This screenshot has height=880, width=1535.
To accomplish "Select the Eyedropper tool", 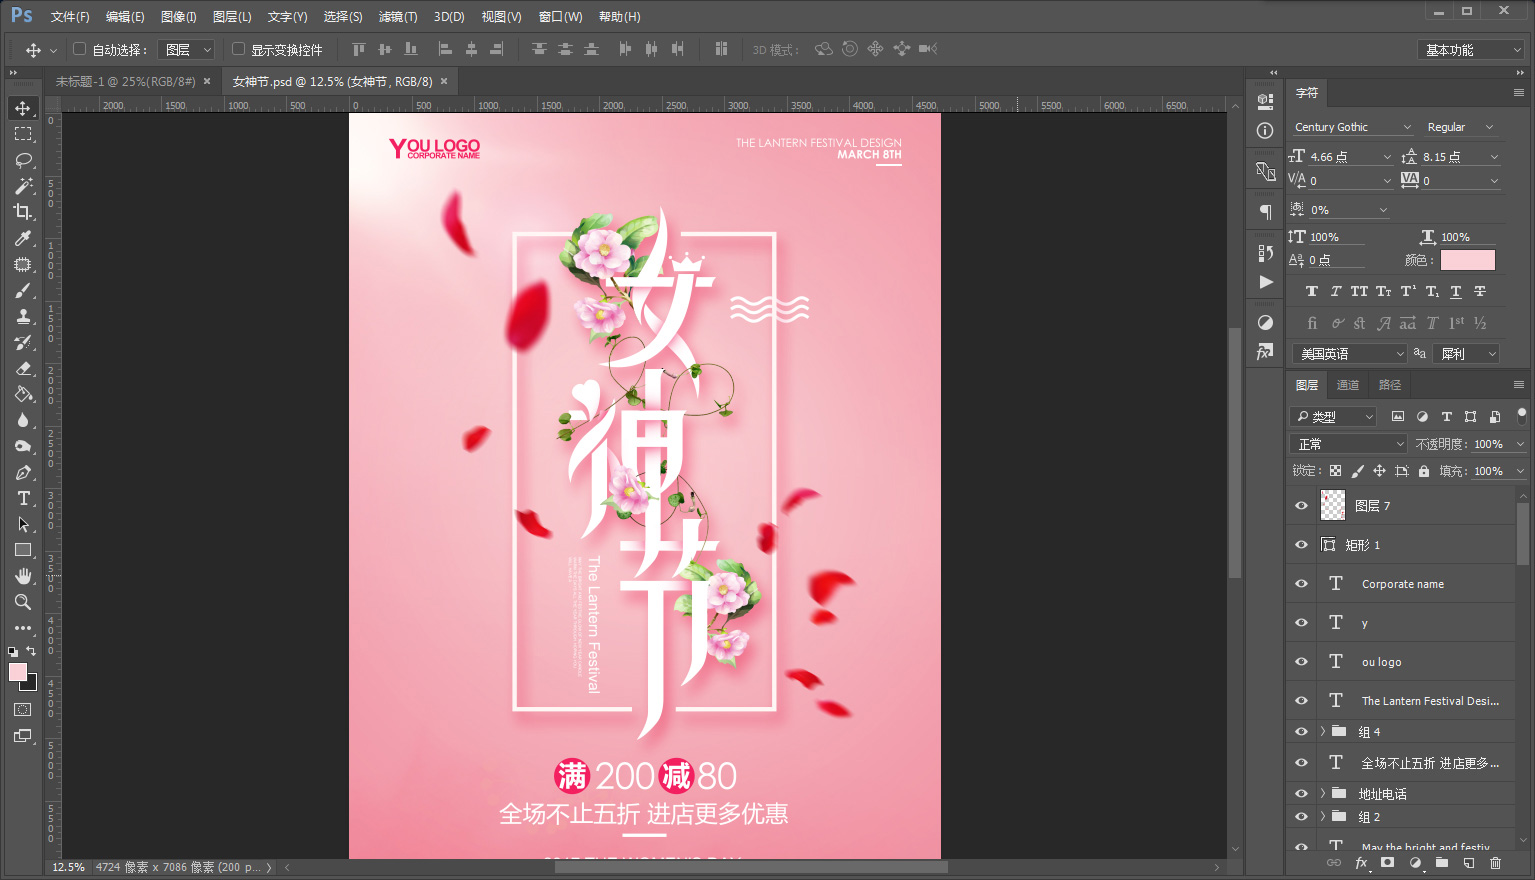I will [x=23, y=238].
